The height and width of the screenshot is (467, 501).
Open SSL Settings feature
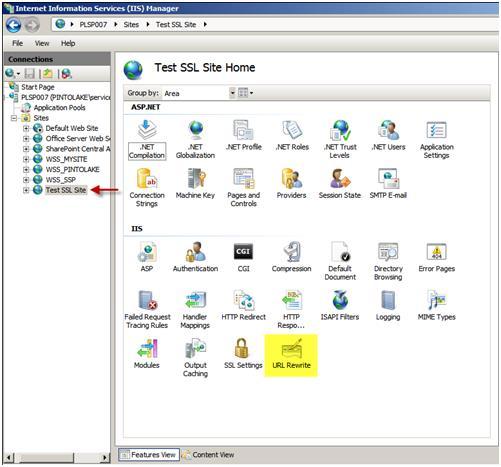tap(243, 354)
